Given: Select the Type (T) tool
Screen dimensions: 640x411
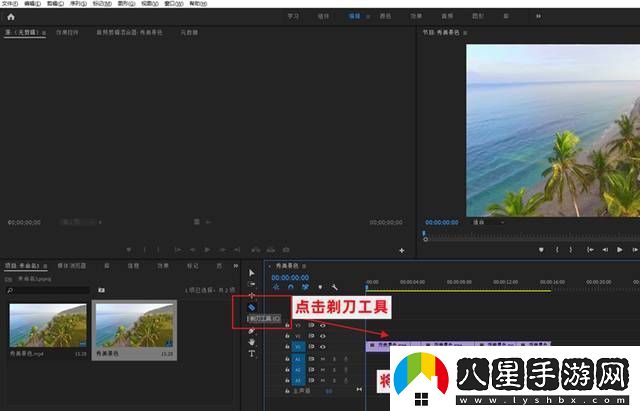Looking at the screenshot, I should (252, 353).
